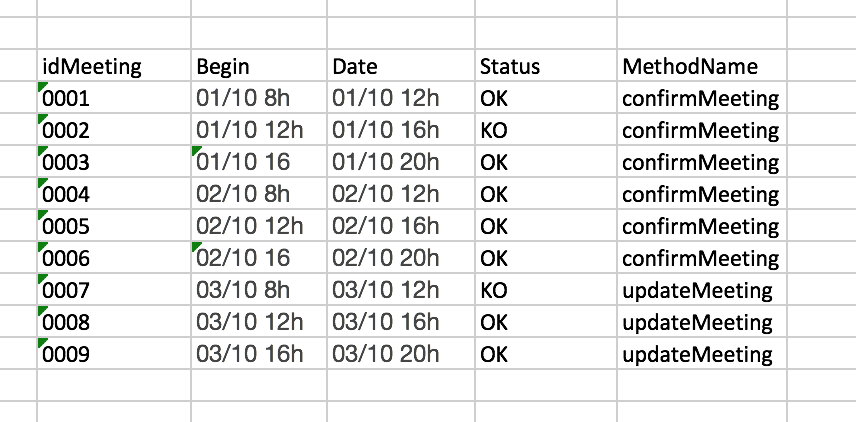Click the KO status for meeting 0002
Screen dimensions: 856x422
click(494, 131)
